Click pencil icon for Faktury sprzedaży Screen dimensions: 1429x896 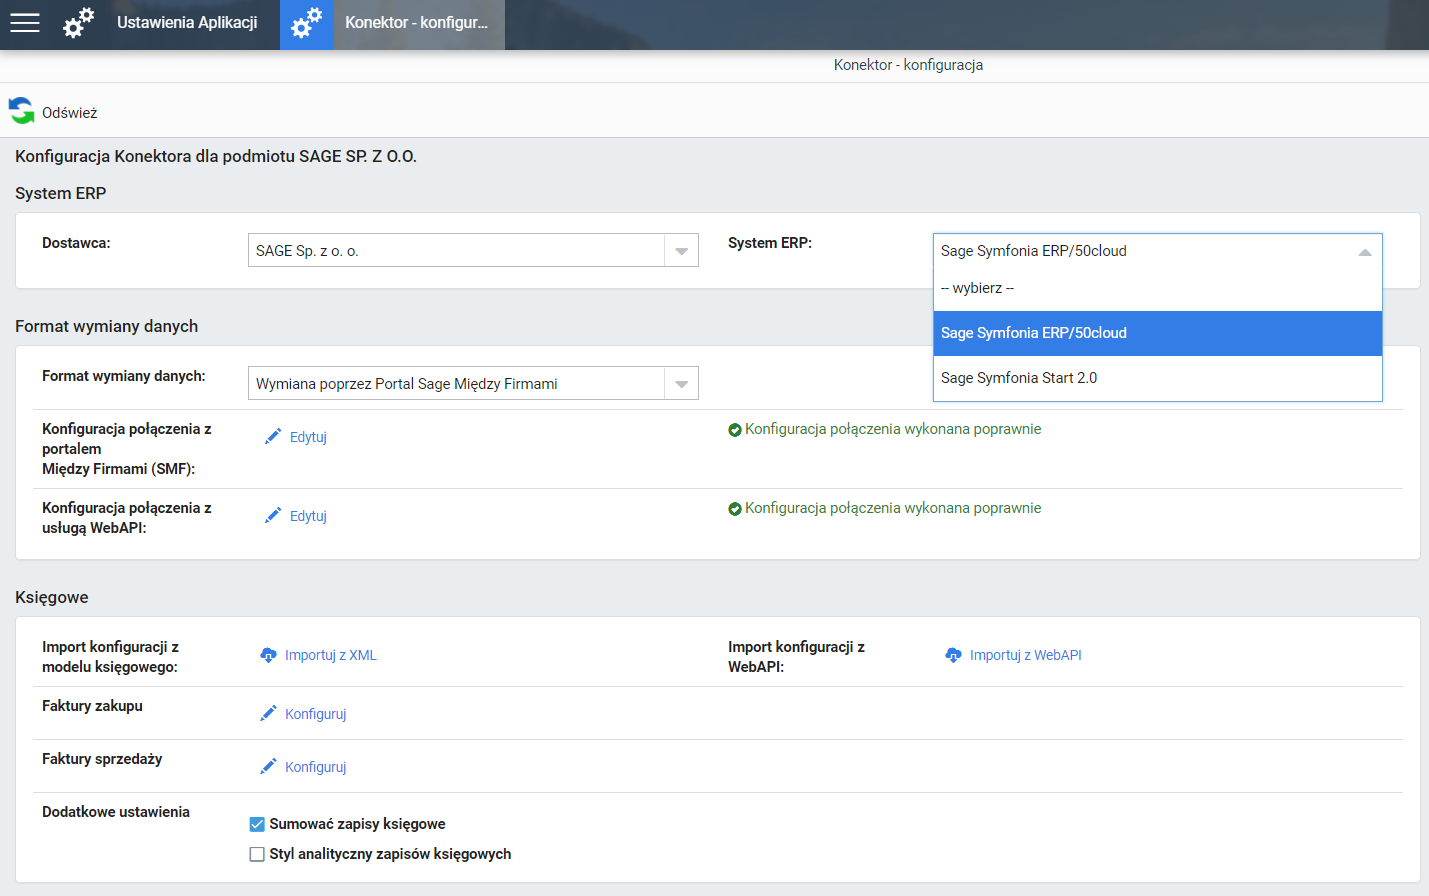tap(268, 766)
